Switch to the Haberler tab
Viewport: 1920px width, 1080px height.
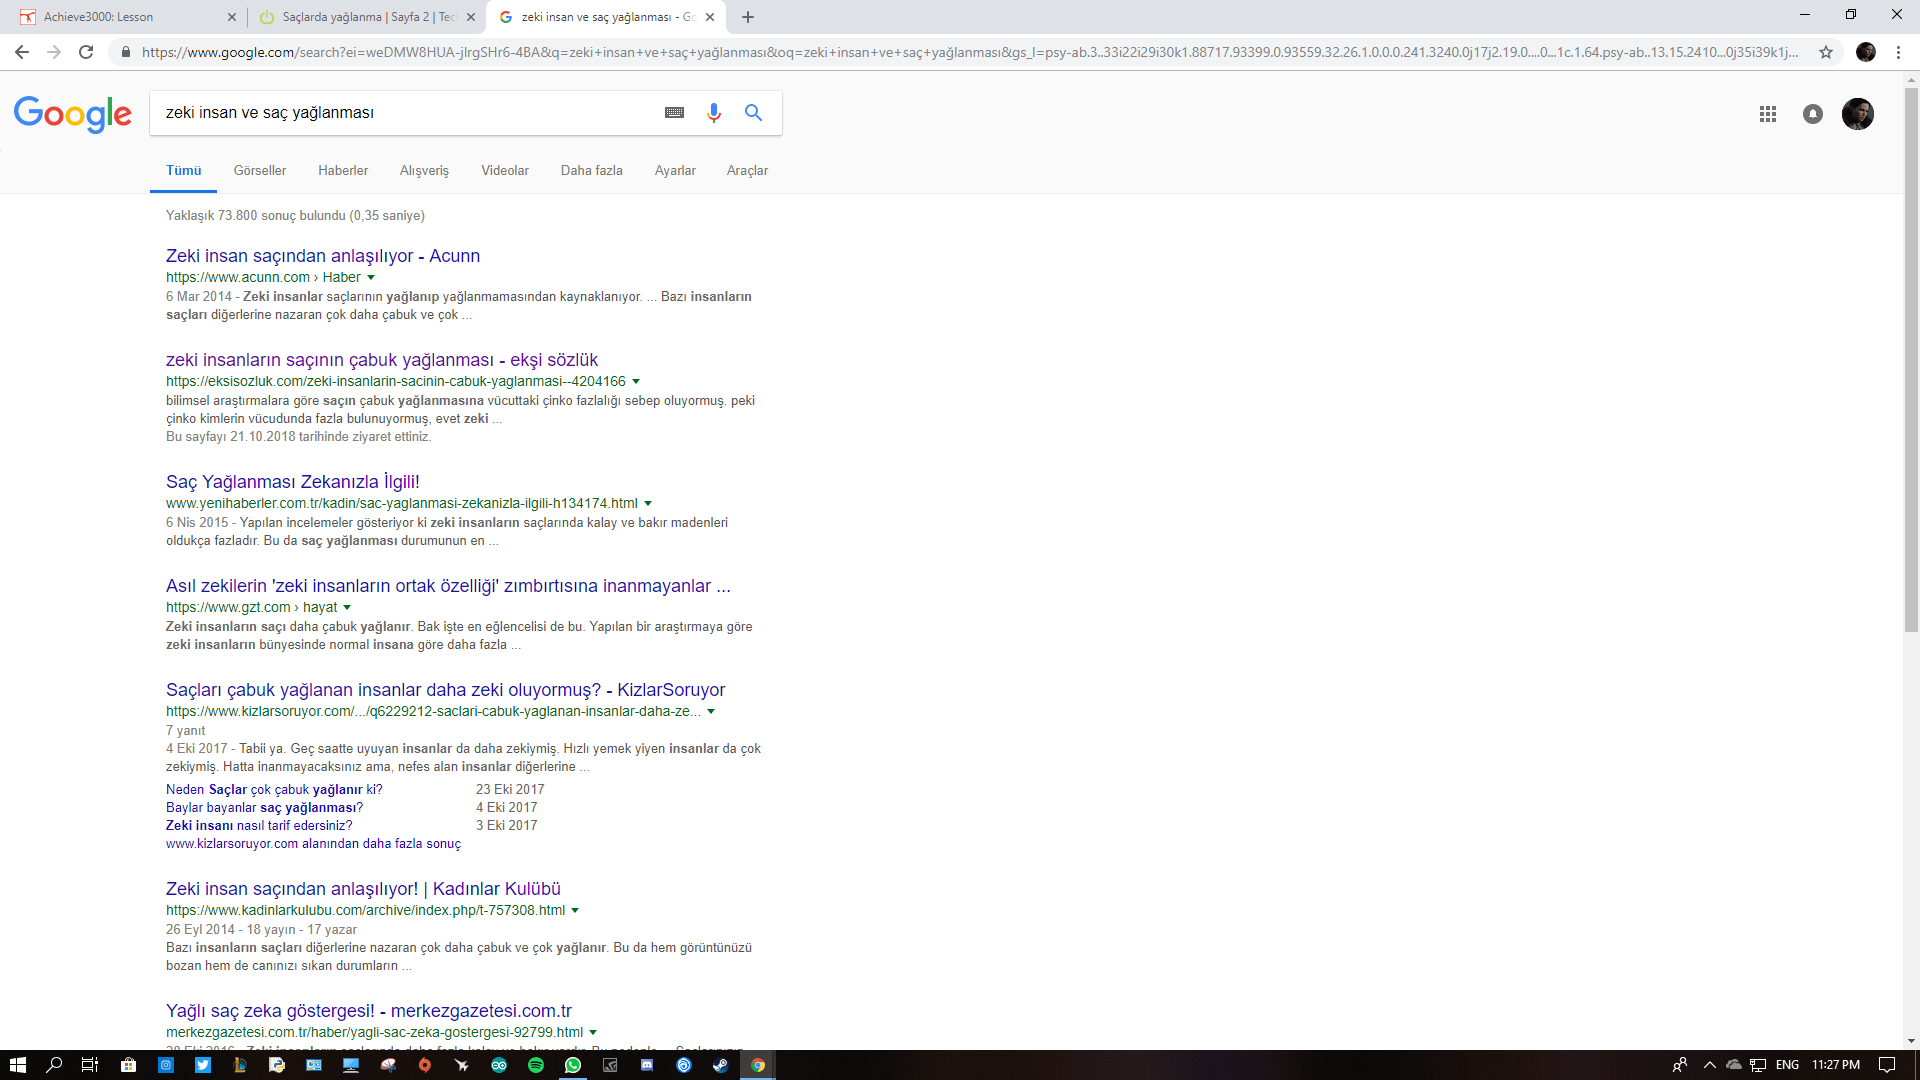[343, 171]
